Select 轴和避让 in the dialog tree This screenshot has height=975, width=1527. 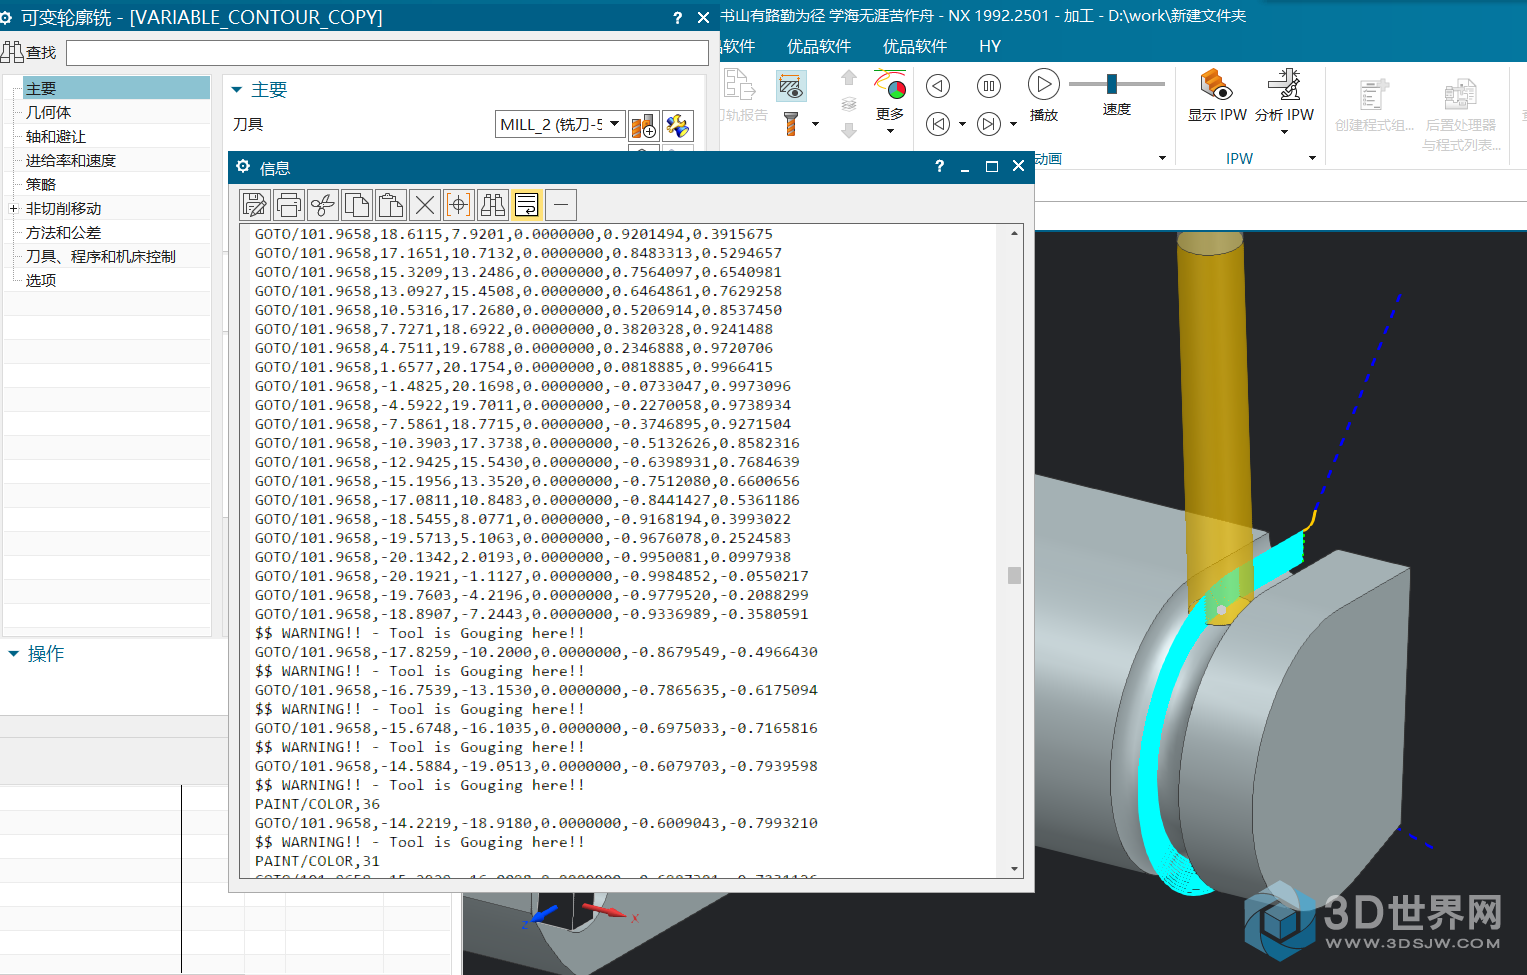[56, 137]
